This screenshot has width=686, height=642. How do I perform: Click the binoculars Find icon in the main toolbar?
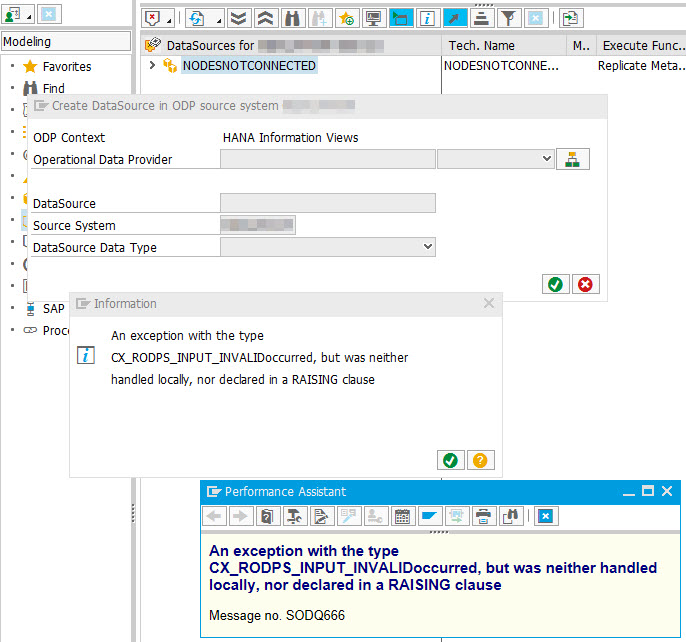[x=293, y=18]
